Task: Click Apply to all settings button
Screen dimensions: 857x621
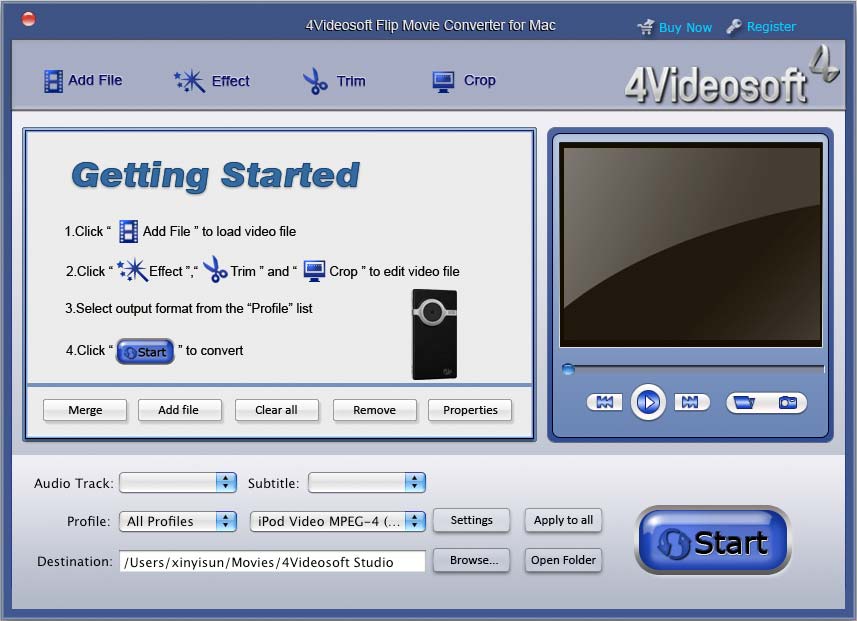Action: pyautogui.click(x=563, y=520)
